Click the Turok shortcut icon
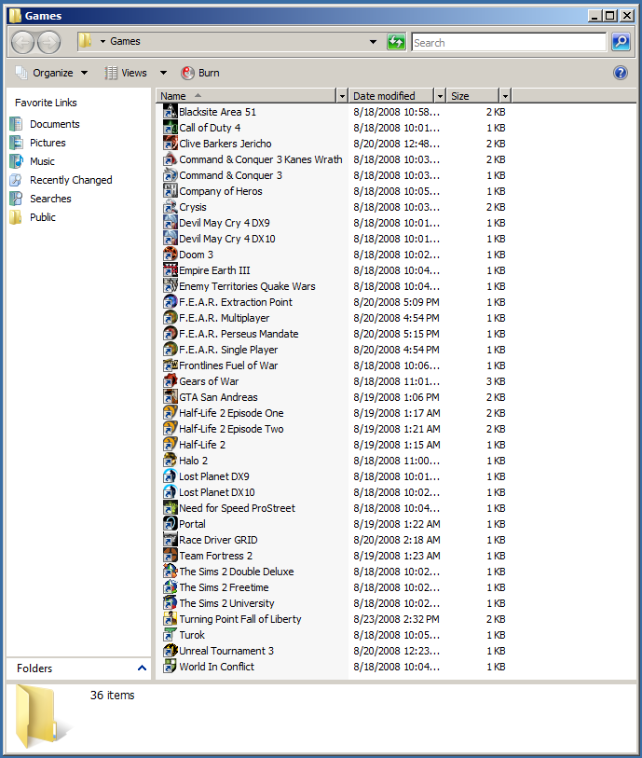Viewport: 642px width, 758px height. (170, 635)
